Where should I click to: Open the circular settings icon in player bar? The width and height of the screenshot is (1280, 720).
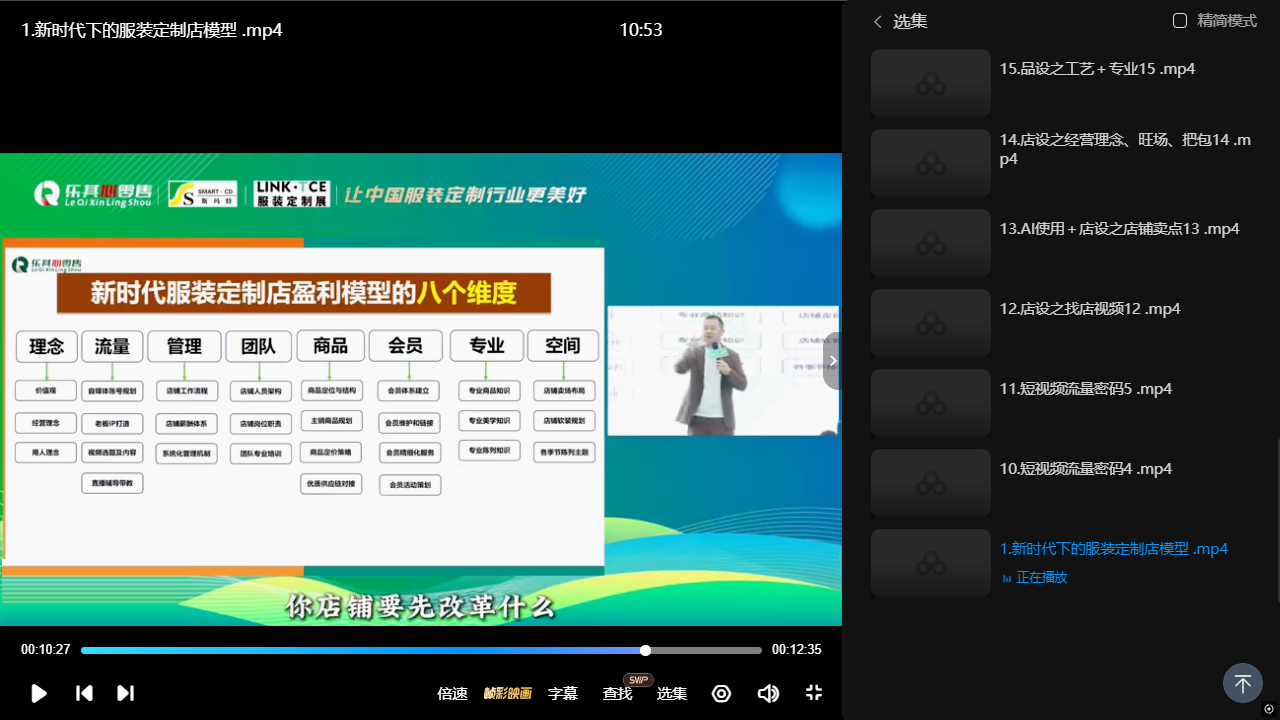[721, 693]
